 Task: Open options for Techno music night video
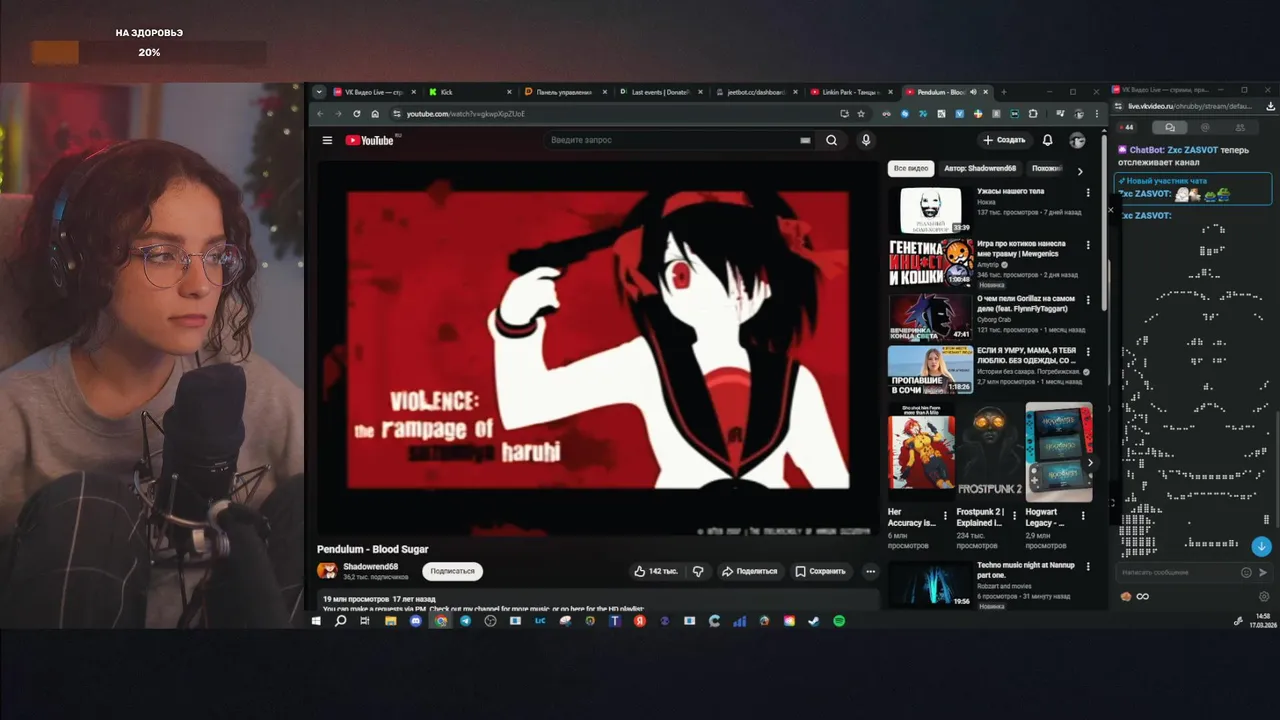point(1088,566)
